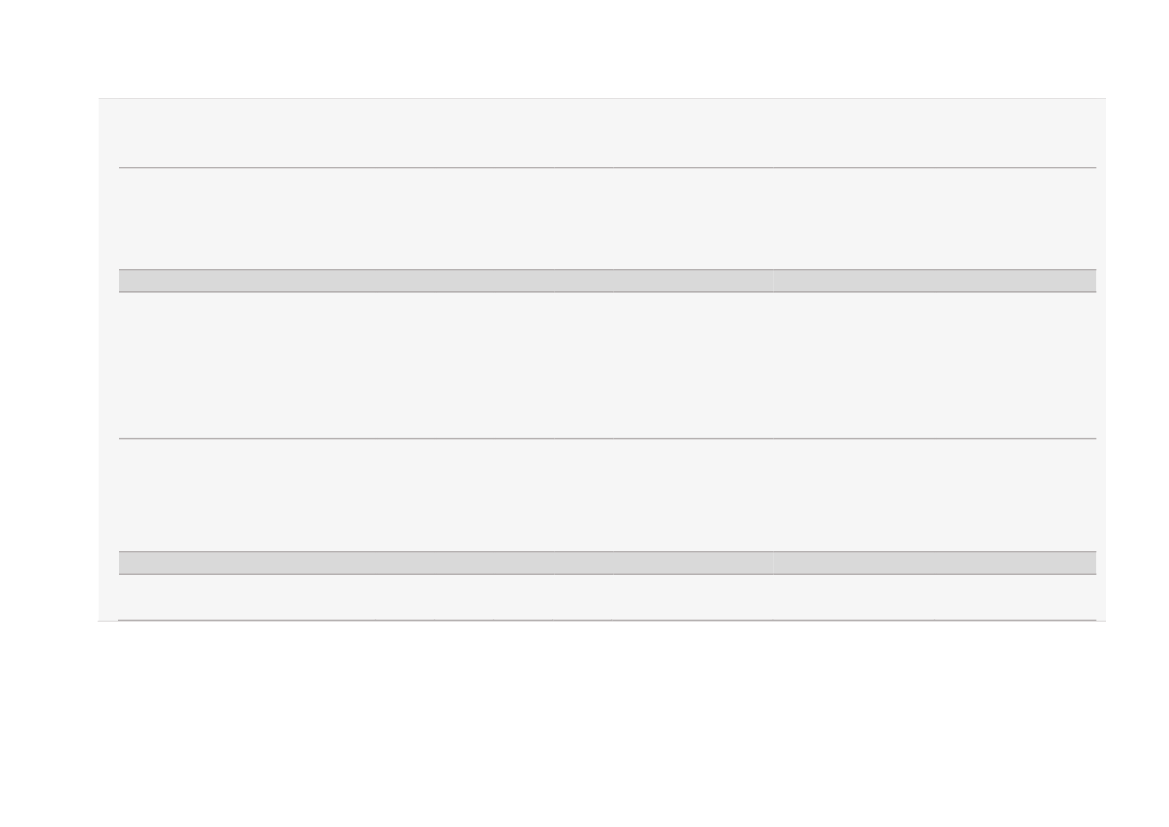Click the light gray panel's left inner padding

[x=109, y=359]
